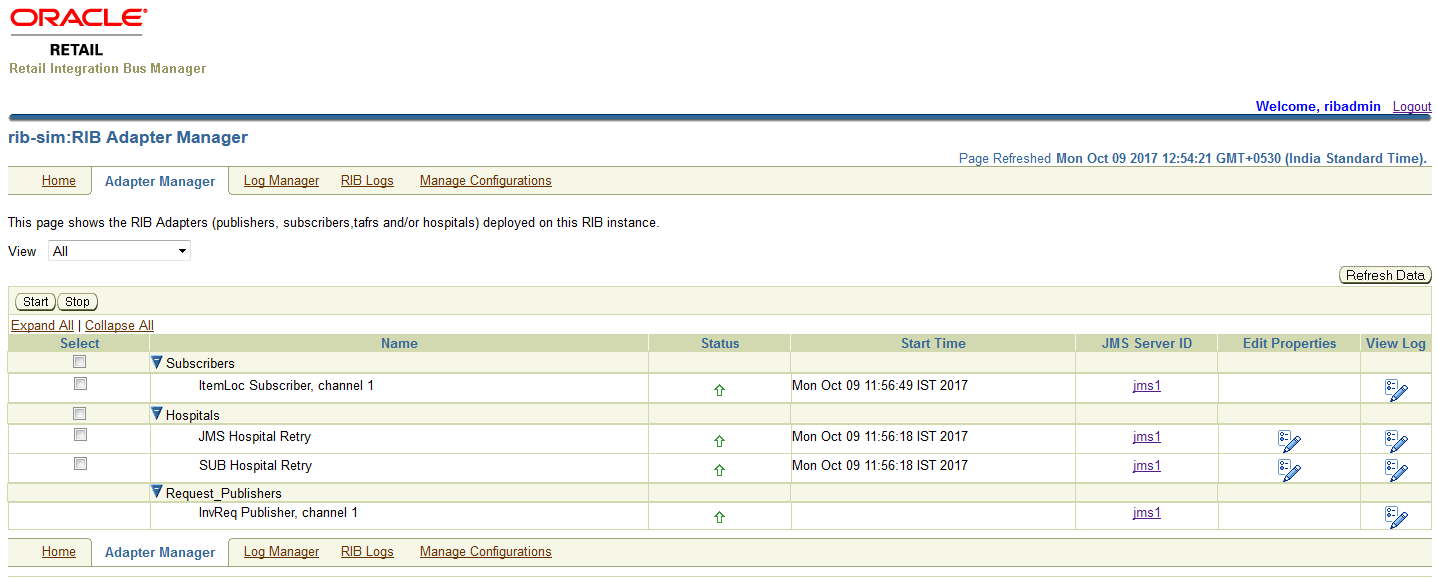Open the bottom RIB Logs tab
Image resolution: width=1437 pixels, height=578 pixels.
click(x=367, y=552)
